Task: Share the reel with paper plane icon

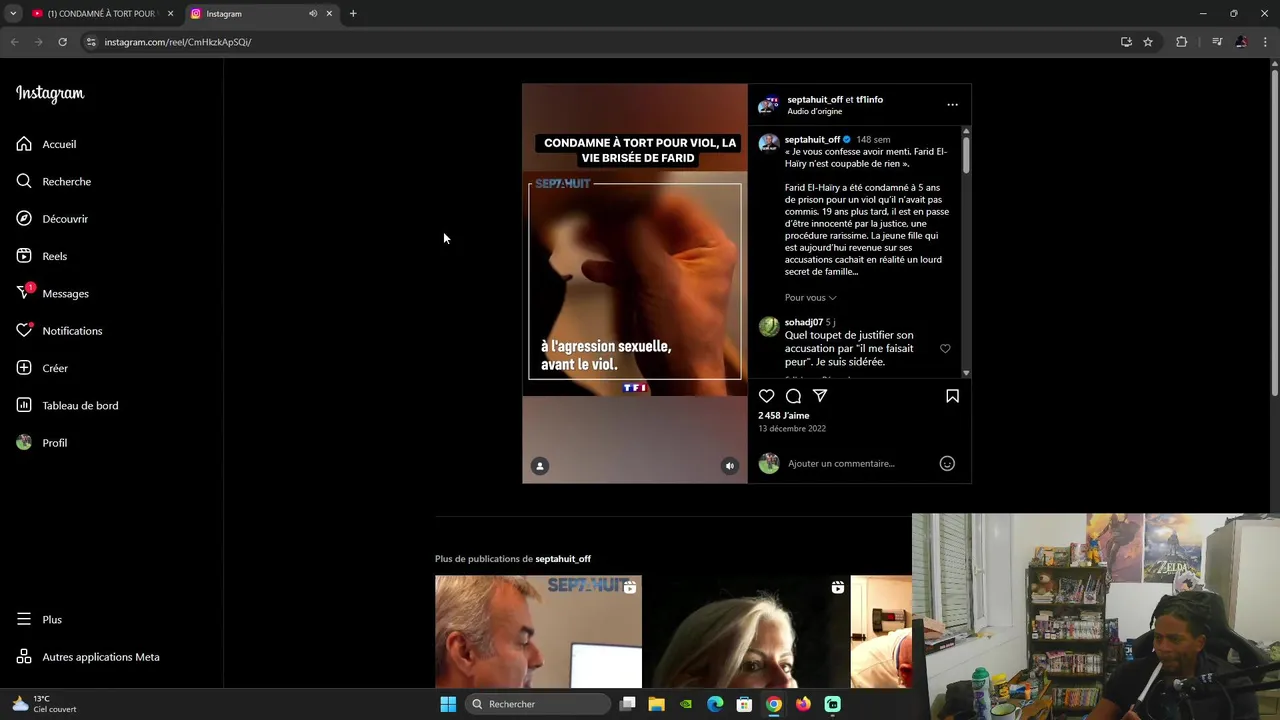Action: tap(820, 396)
